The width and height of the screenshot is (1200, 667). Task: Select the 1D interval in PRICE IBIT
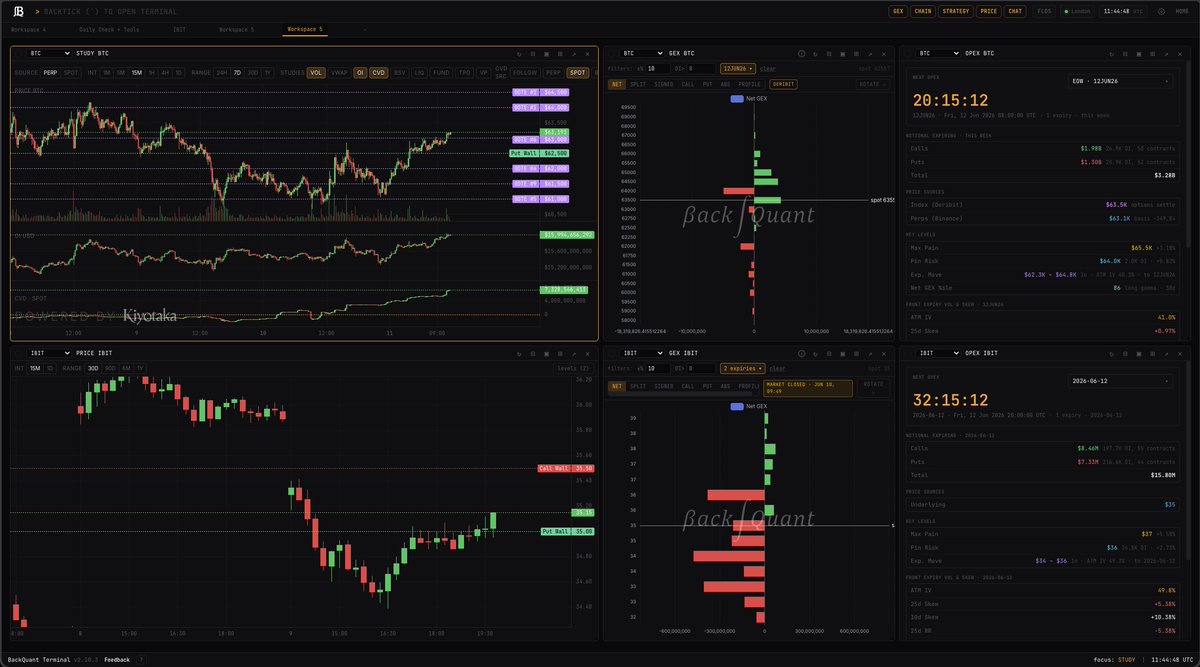pos(50,368)
